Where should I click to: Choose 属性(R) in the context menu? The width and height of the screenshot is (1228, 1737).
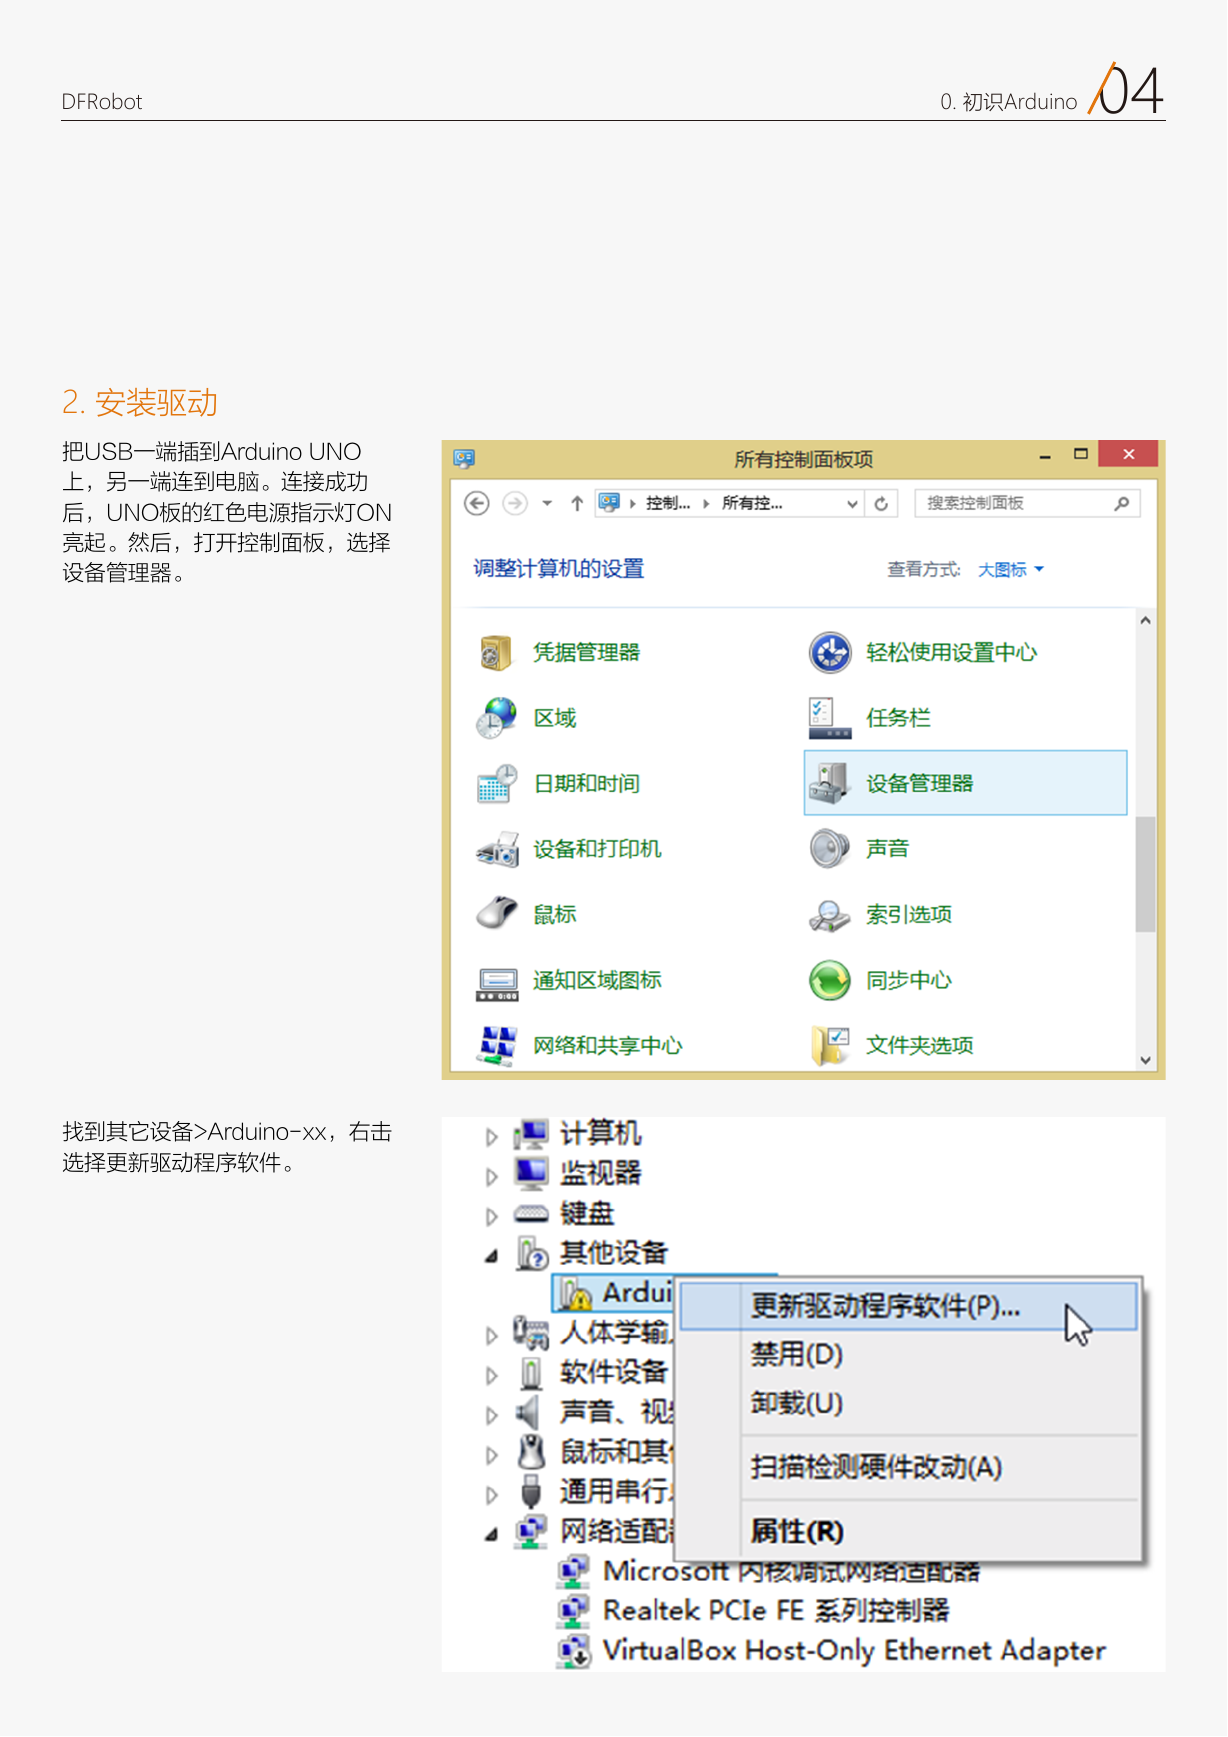pos(797,1531)
